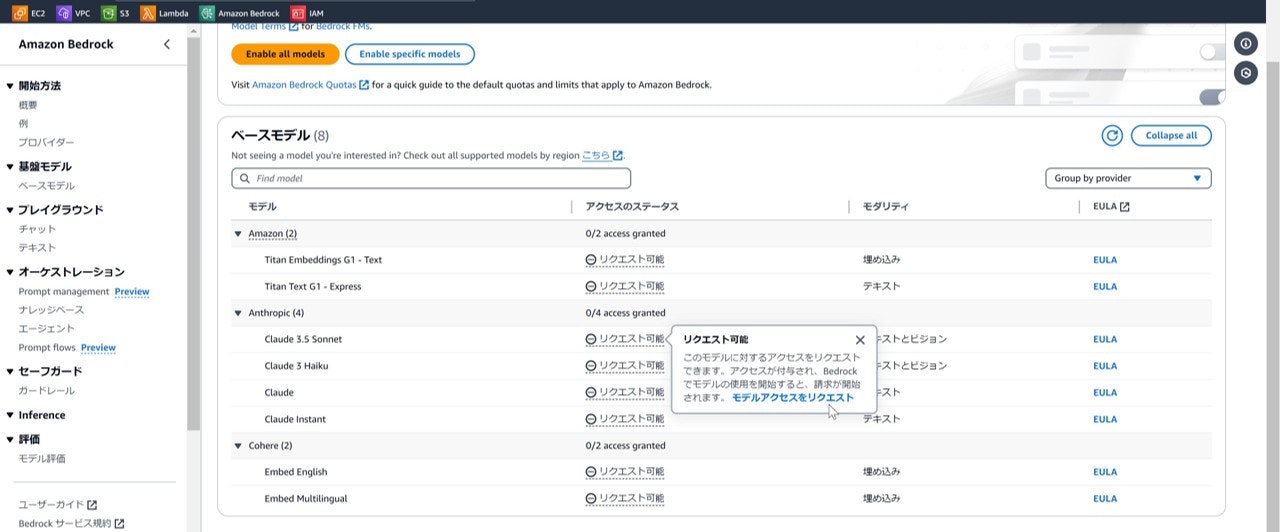Open the EC2 service shortcut
Image resolution: width=1280 pixels, height=532 pixels.
point(28,12)
